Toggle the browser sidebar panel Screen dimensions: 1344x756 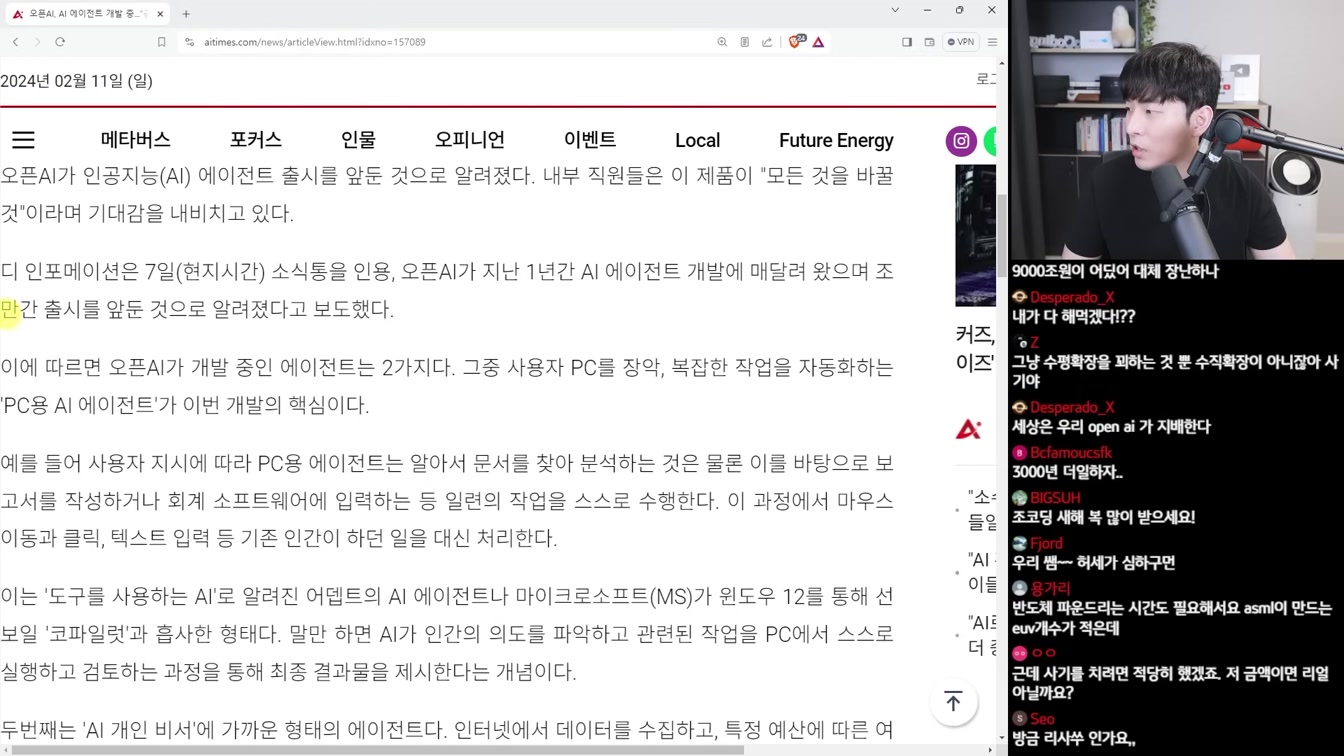pos(907,42)
